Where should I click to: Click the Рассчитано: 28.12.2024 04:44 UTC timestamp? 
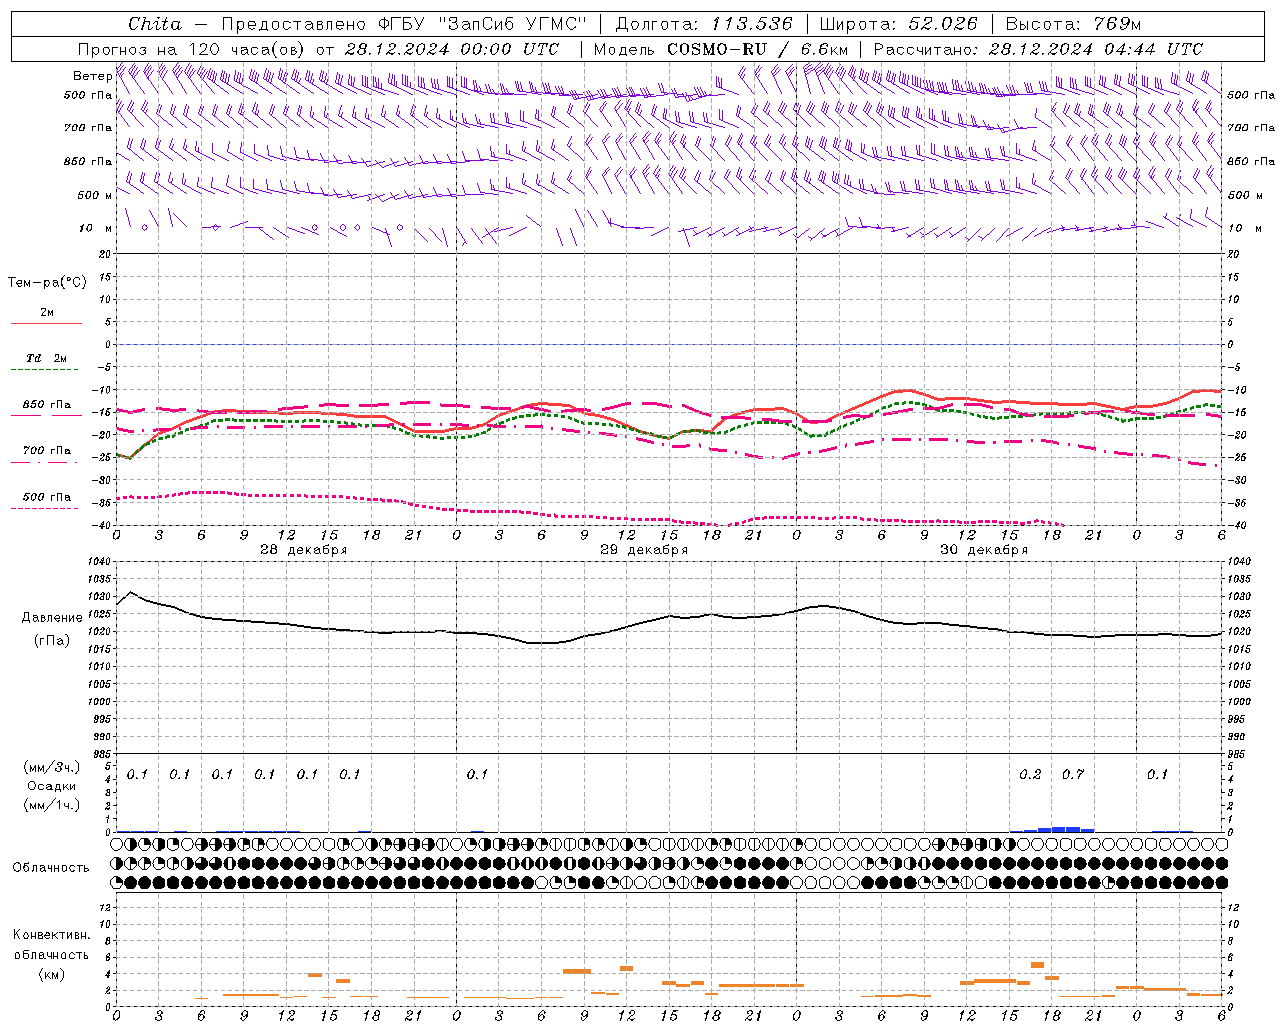click(x=1038, y=49)
